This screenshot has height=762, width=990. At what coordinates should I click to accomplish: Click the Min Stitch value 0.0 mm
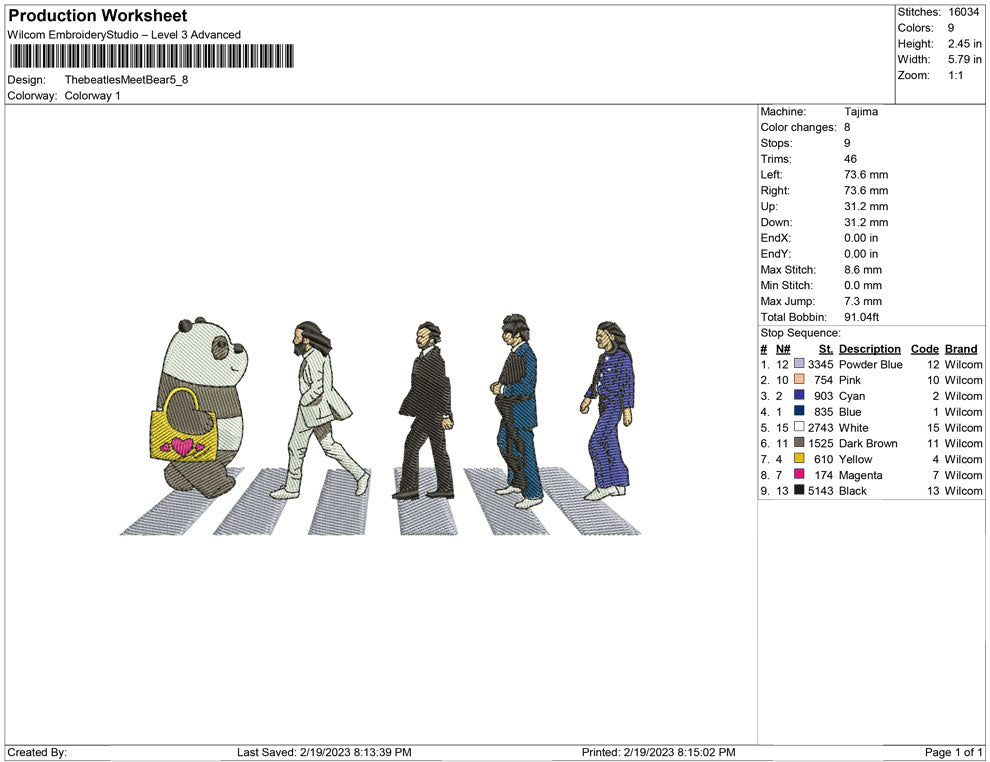point(863,285)
